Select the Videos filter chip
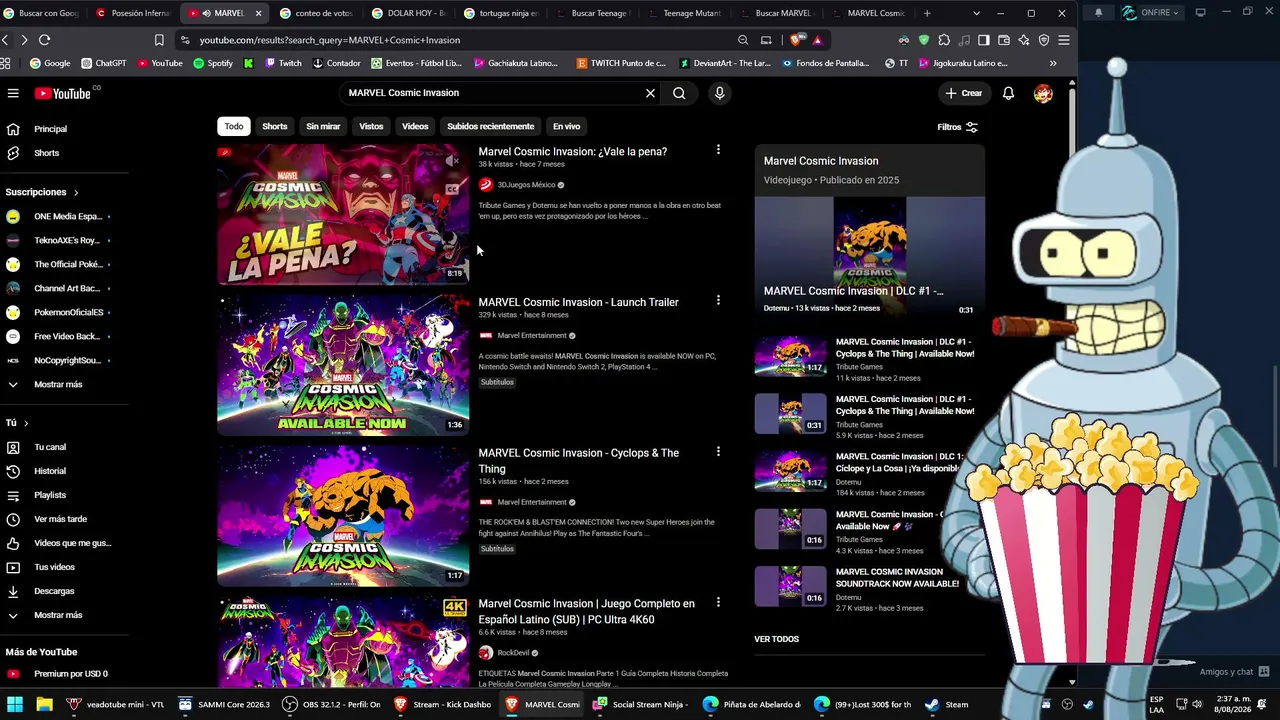The width and height of the screenshot is (1280, 720). pos(415,127)
